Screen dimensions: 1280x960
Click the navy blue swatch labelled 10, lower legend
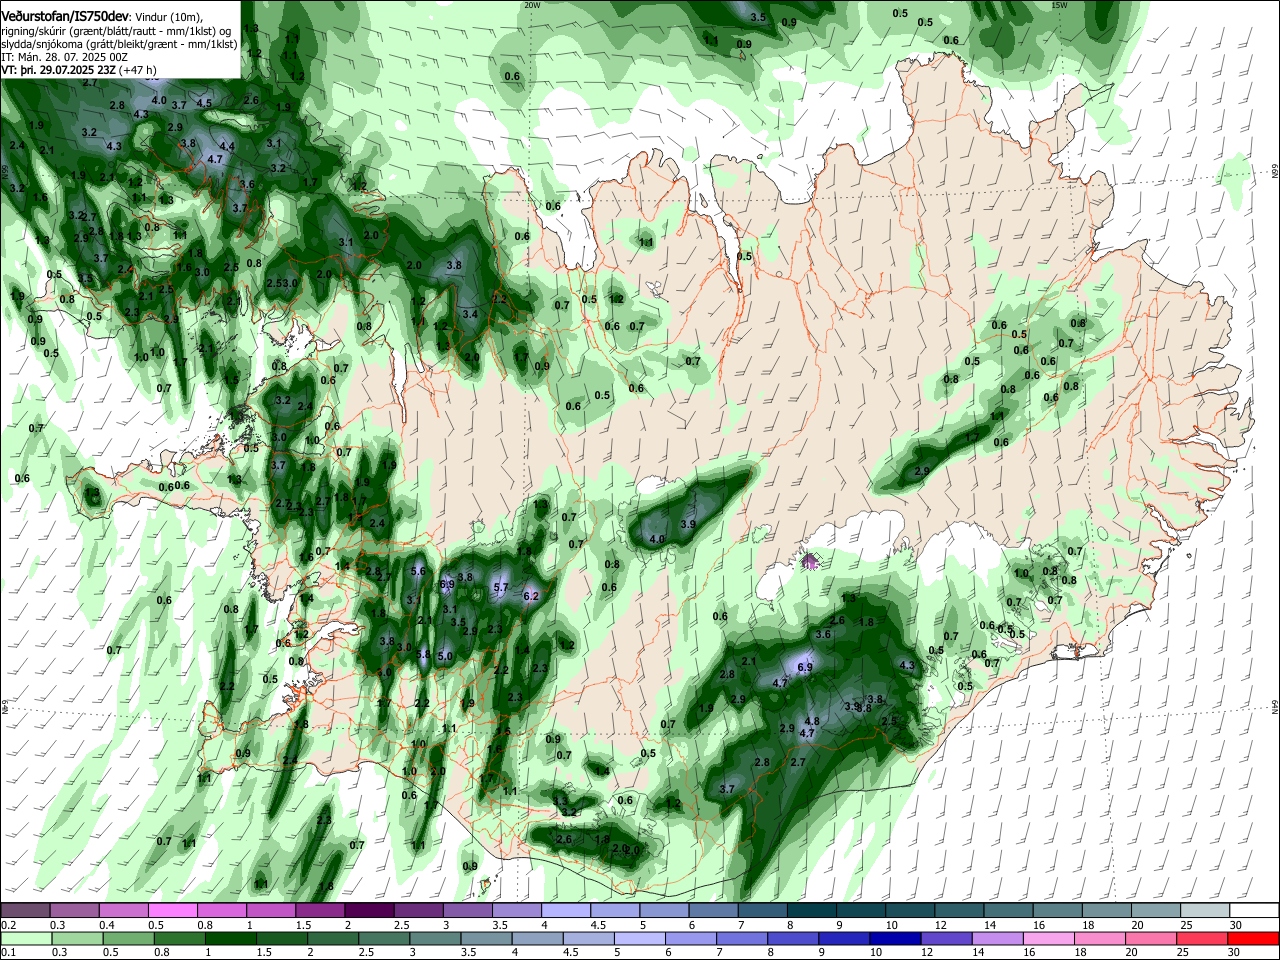click(893, 939)
